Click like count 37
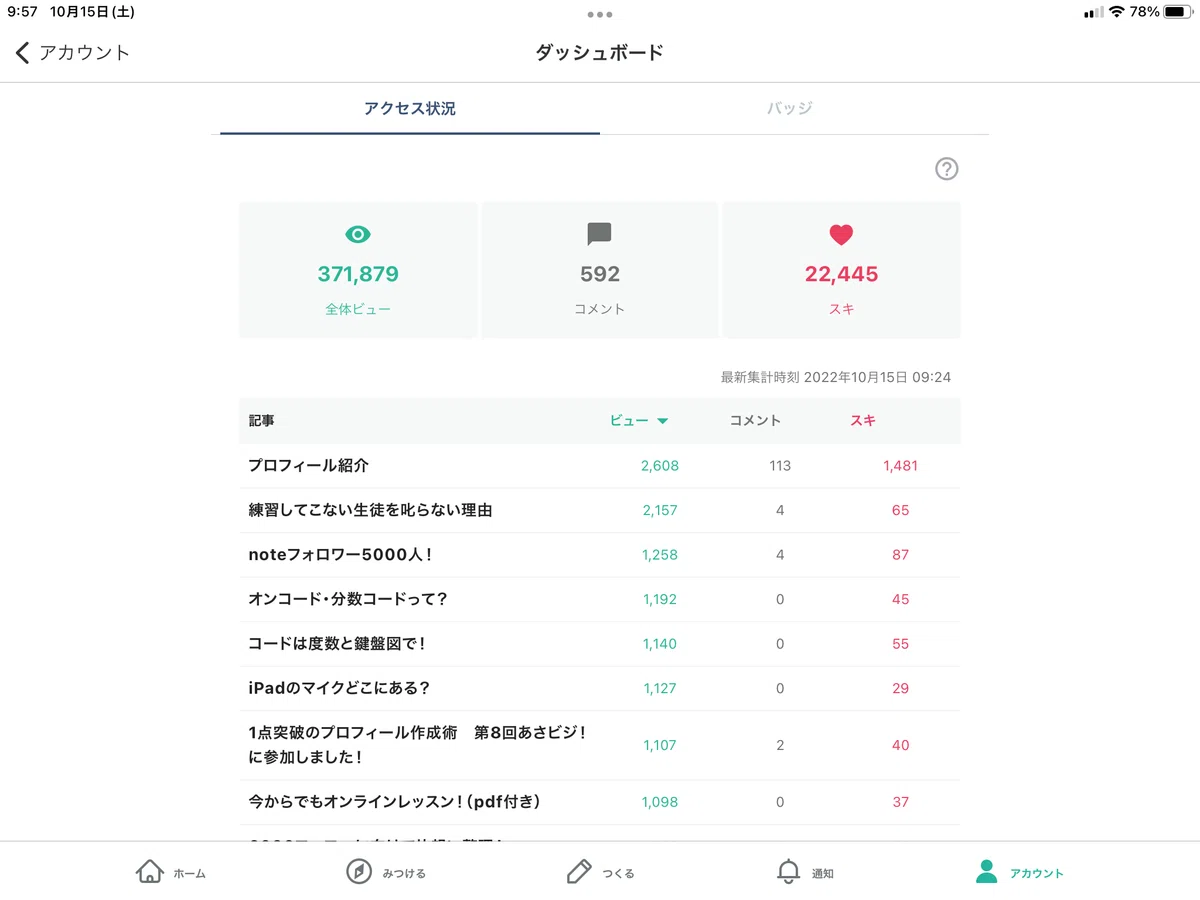Screen dimensions: 1200x900 (x=900, y=802)
